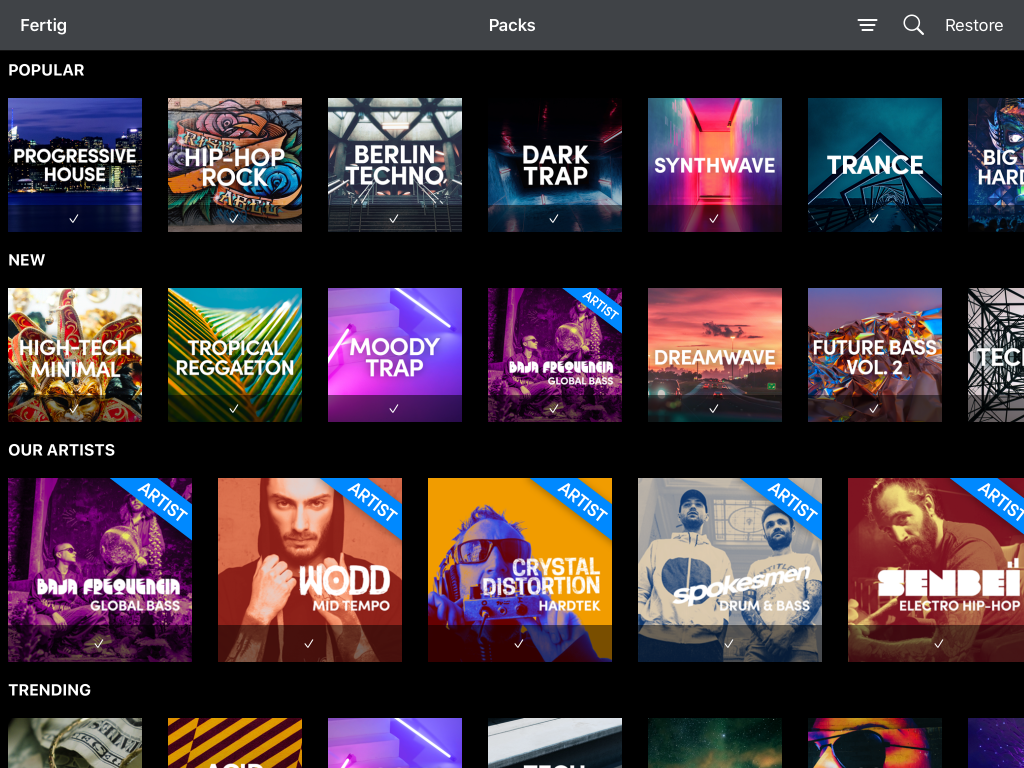Image resolution: width=1024 pixels, height=768 pixels.
Task: Open Moody Trap in New row
Action: click(x=395, y=354)
